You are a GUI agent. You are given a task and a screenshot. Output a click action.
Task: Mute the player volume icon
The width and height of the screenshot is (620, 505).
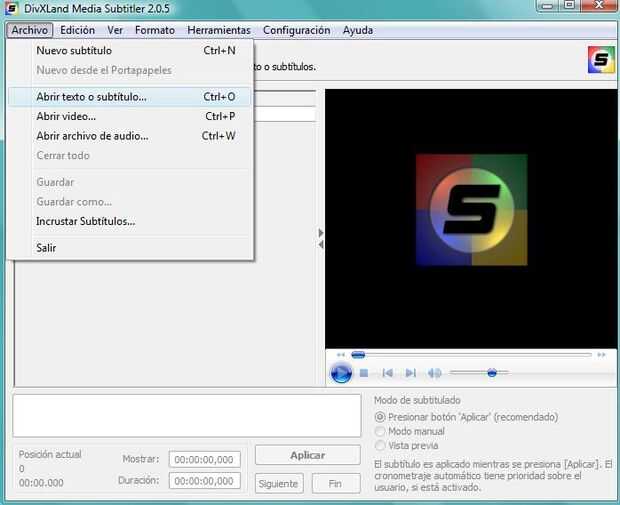[435, 373]
